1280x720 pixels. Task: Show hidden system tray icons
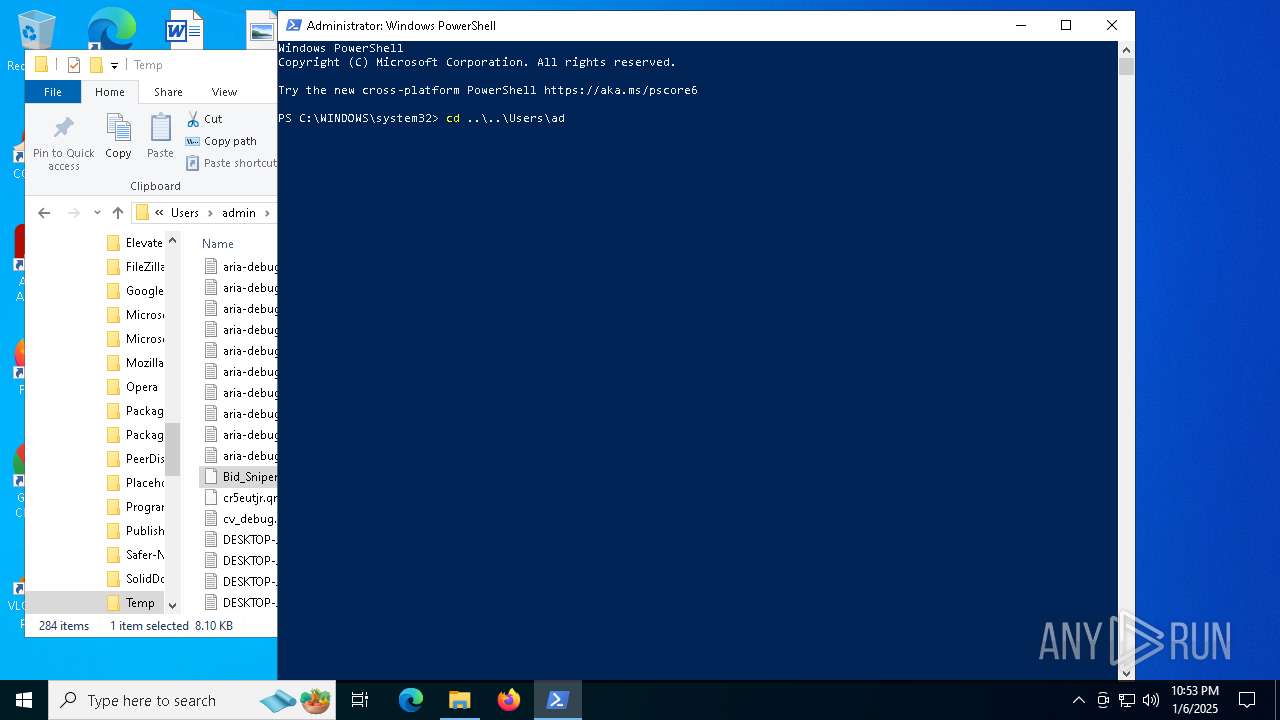[x=1078, y=700]
